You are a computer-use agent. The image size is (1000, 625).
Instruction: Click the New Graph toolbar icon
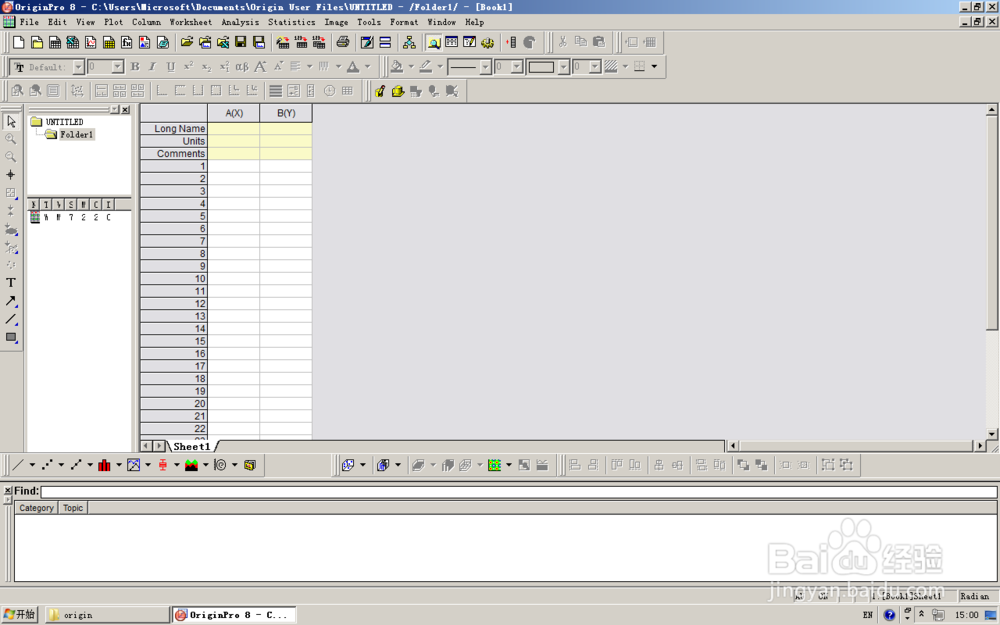pyautogui.click(x=91, y=43)
